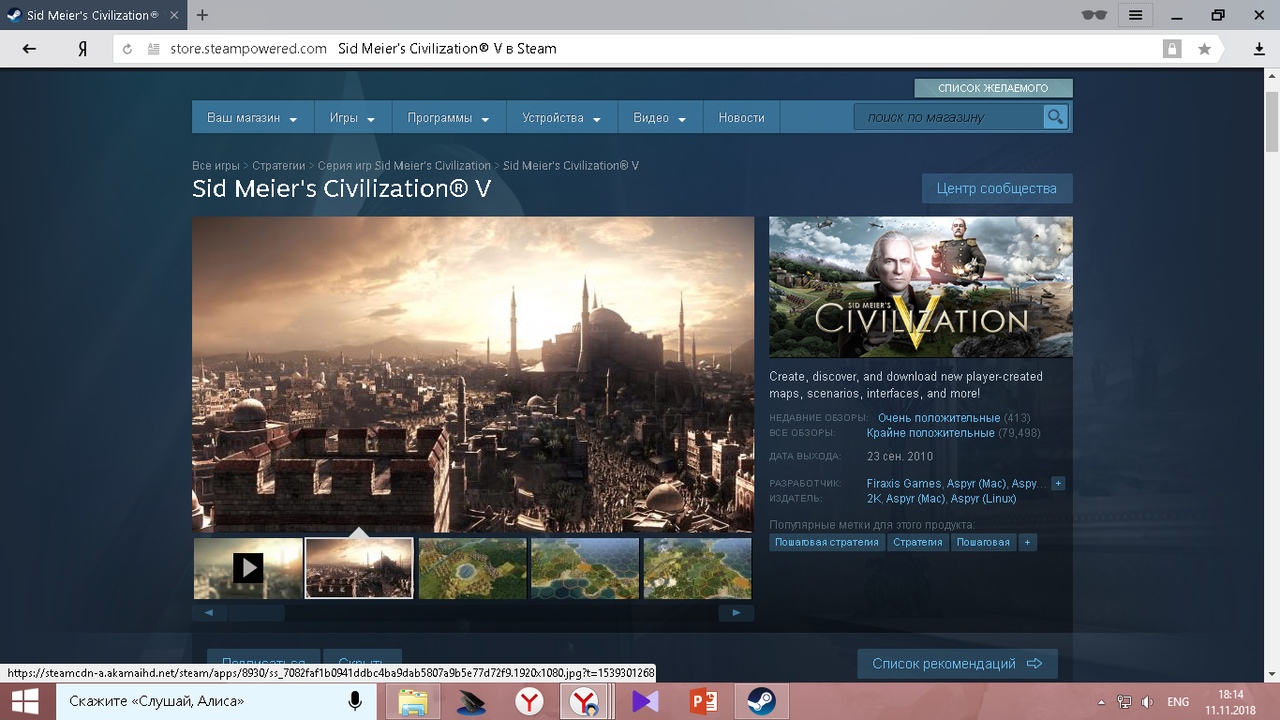The width and height of the screenshot is (1280, 720).
Task: Focus the поиск по магазину field
Action: coord(948,117)
